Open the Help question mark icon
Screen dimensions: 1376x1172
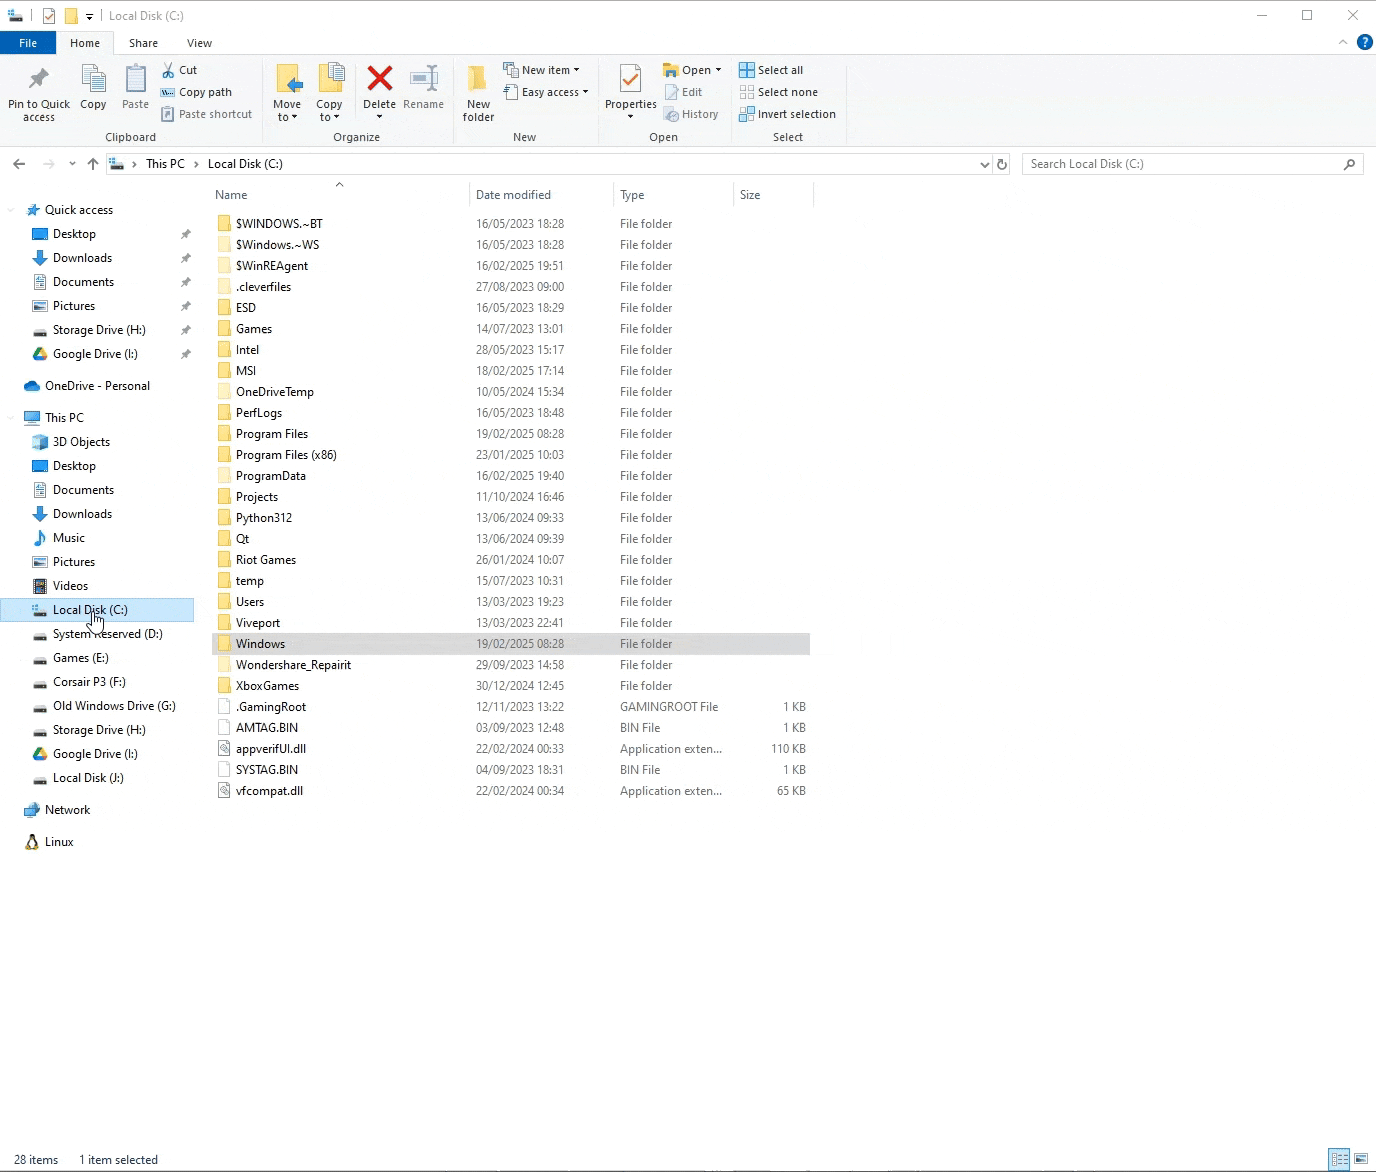(1364, 42)
